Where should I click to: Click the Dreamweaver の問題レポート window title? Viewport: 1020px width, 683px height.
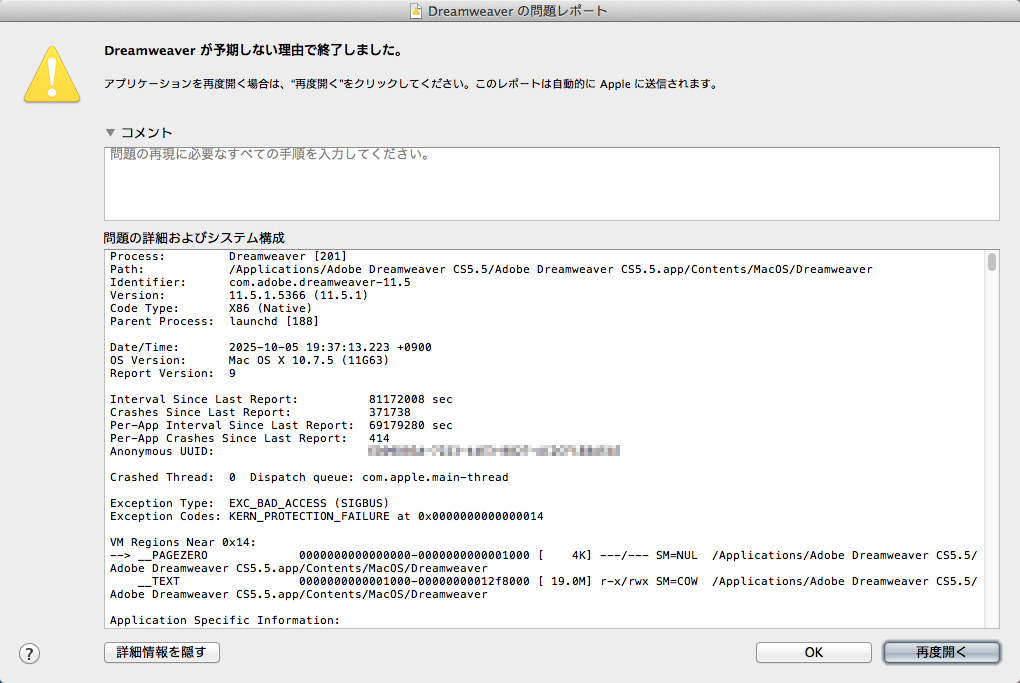[x=517, y=11]
